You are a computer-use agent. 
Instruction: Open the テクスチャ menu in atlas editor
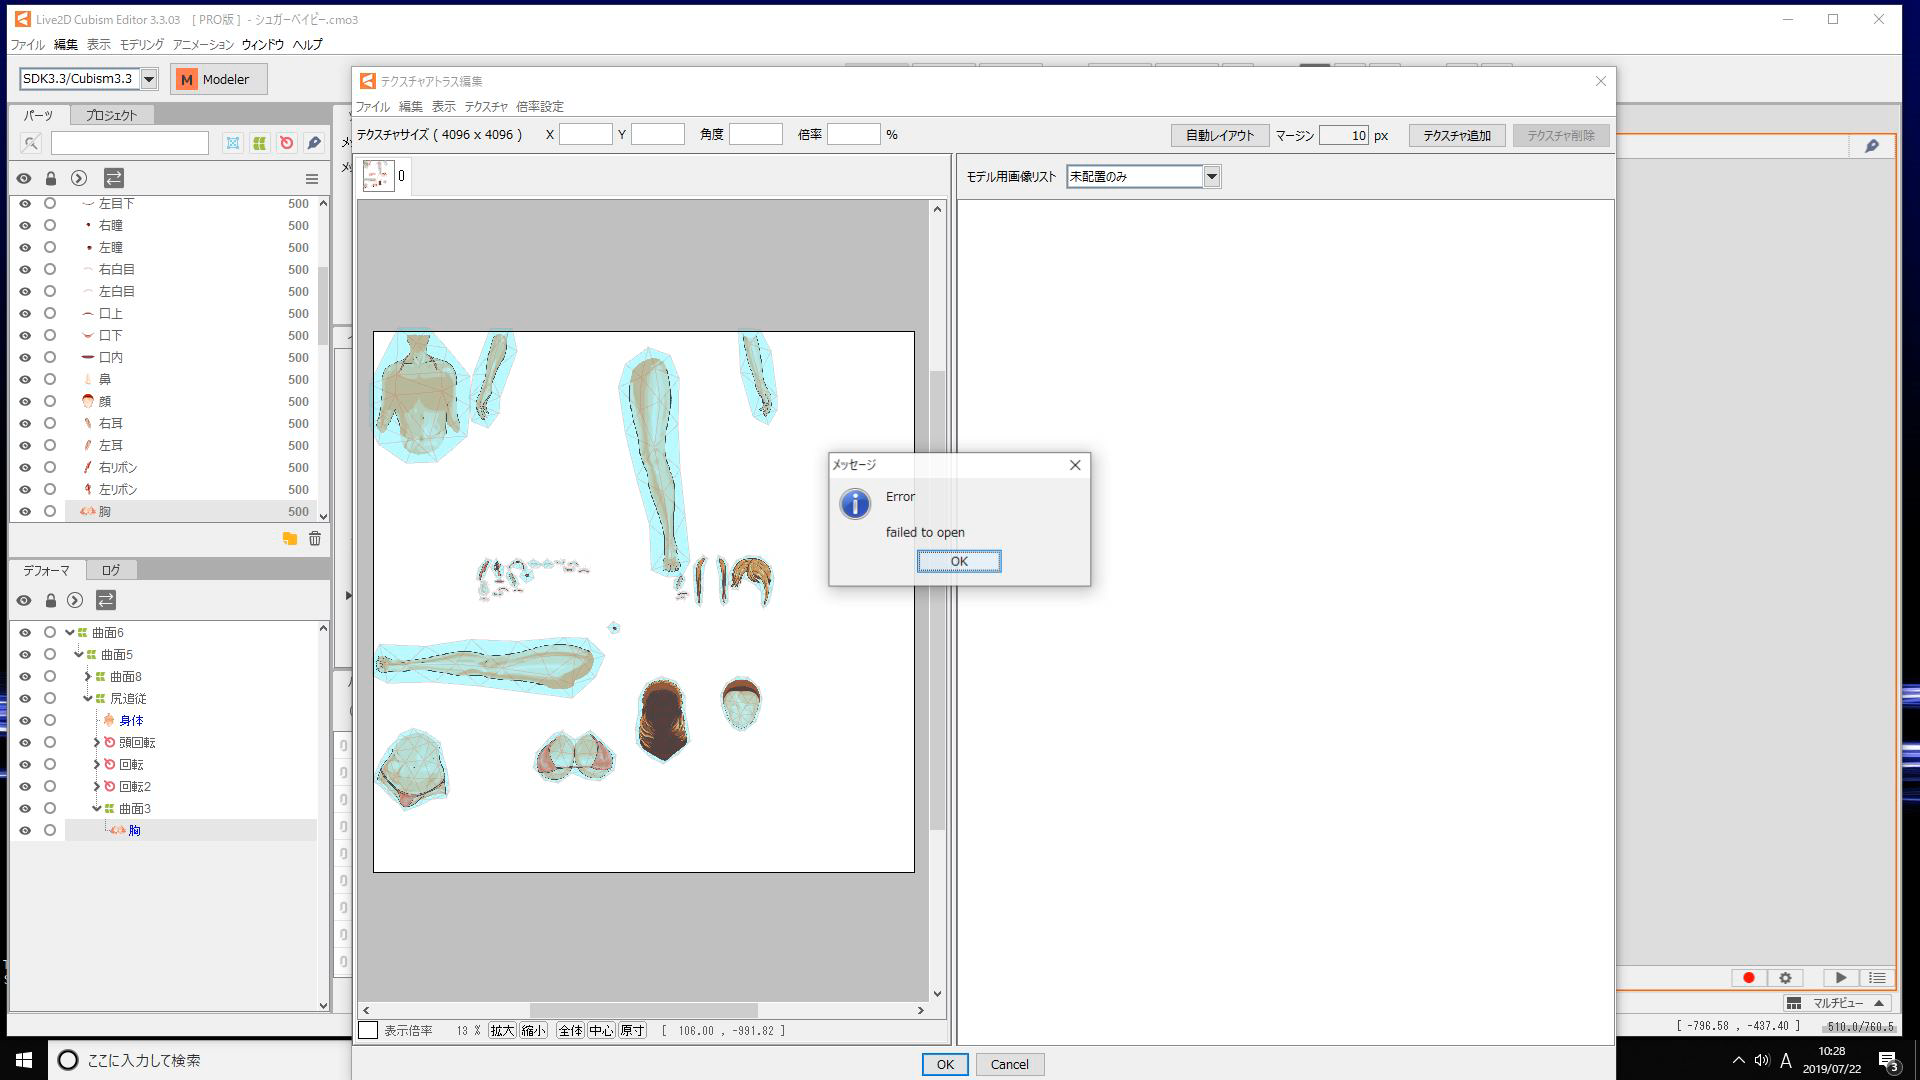point(486,106)
